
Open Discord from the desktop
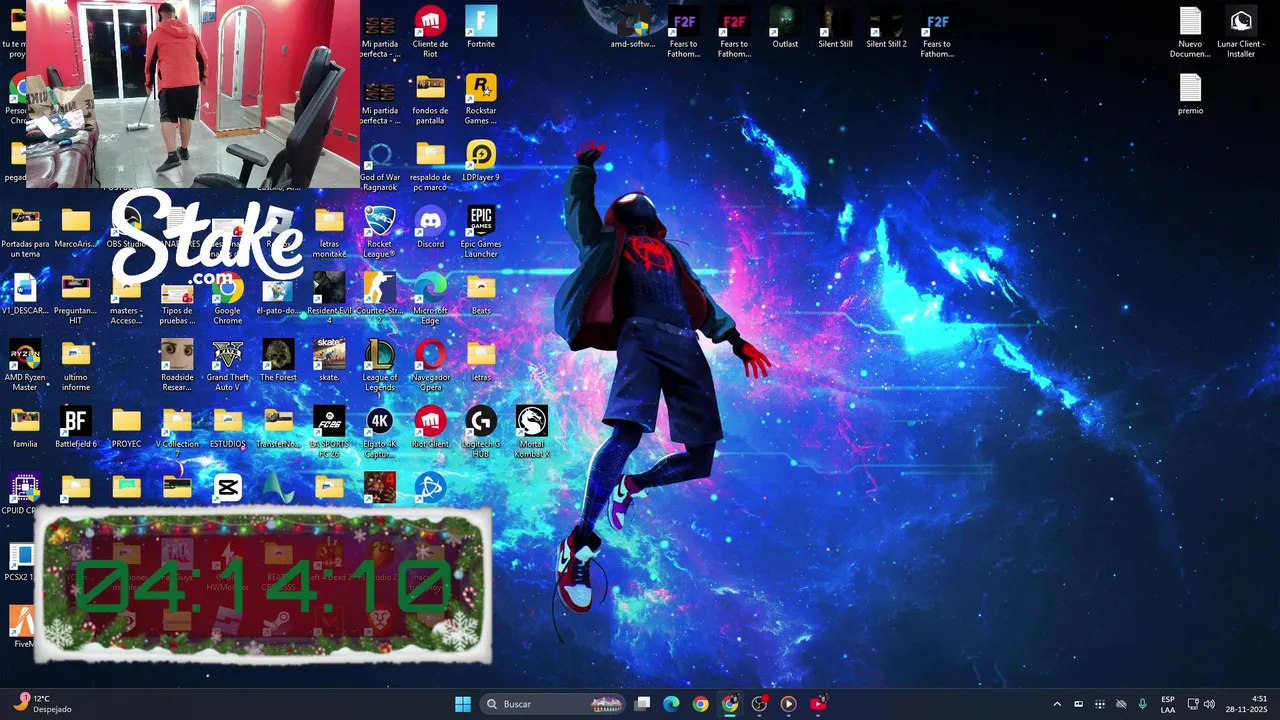[x=430, y=227]
